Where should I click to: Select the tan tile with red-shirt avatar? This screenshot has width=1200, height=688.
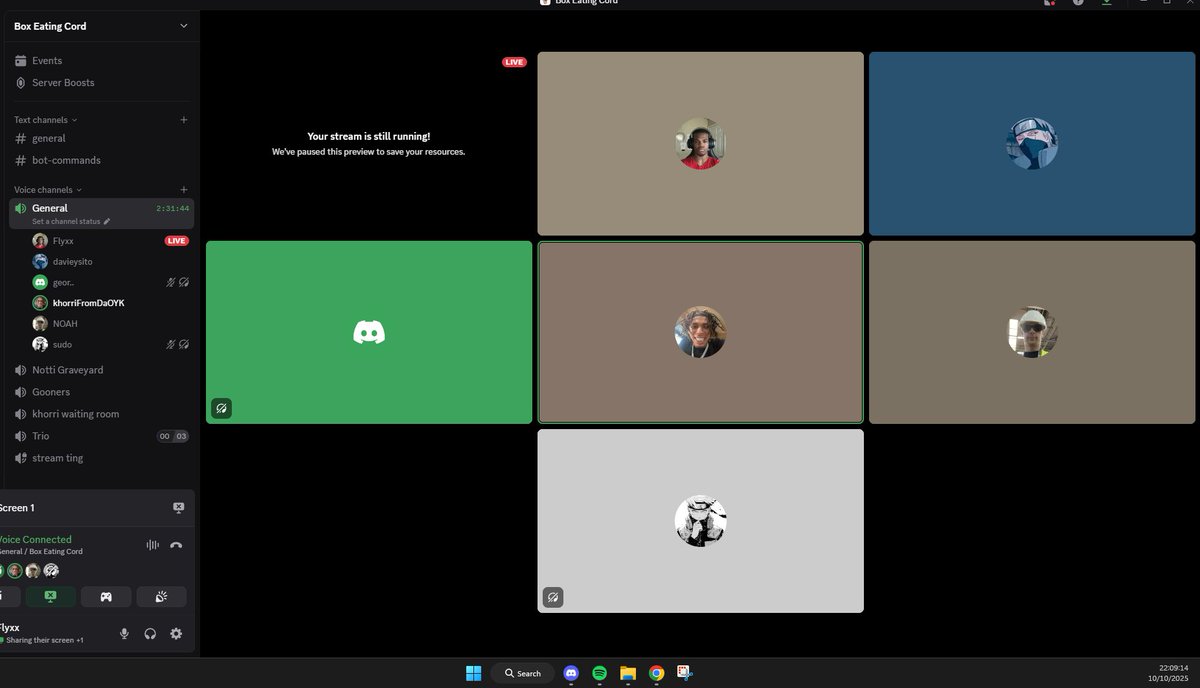coord(700,144)
